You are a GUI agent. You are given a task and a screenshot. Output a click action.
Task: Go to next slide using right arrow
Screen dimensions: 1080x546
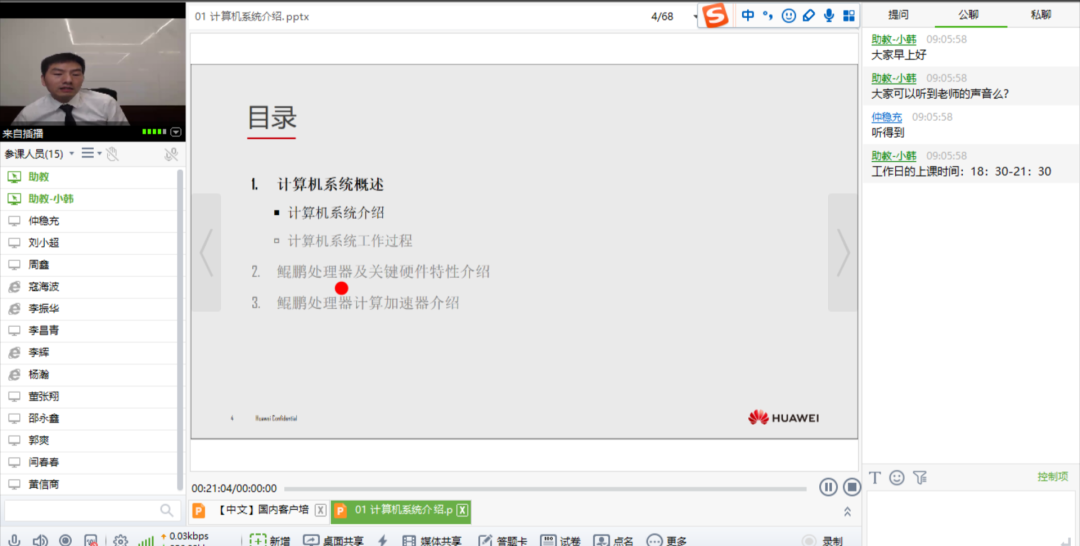coord(842,253)
